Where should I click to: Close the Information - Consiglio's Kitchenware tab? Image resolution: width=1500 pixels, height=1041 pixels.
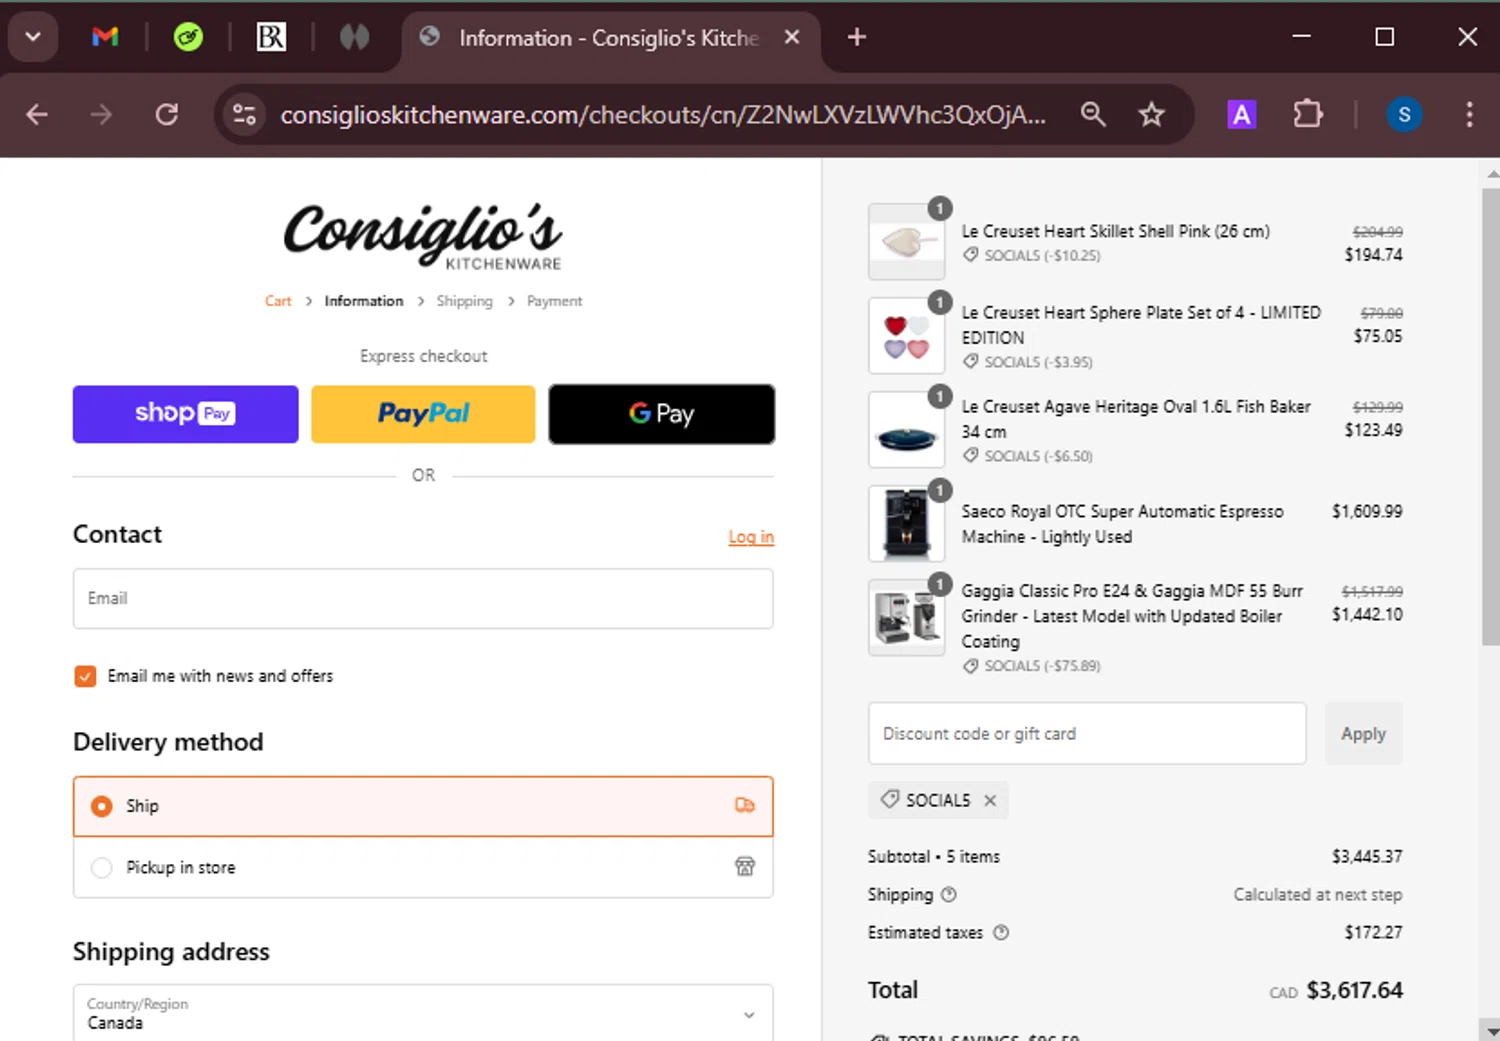point(792,37)
